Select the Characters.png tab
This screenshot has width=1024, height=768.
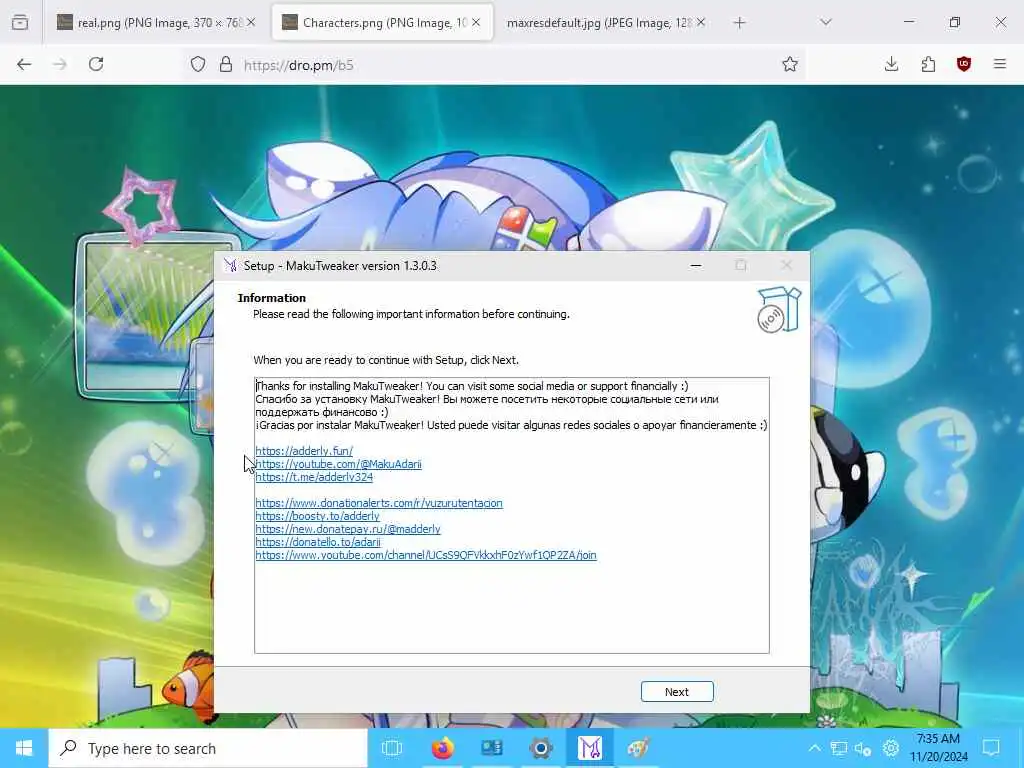tap(382, 23)
